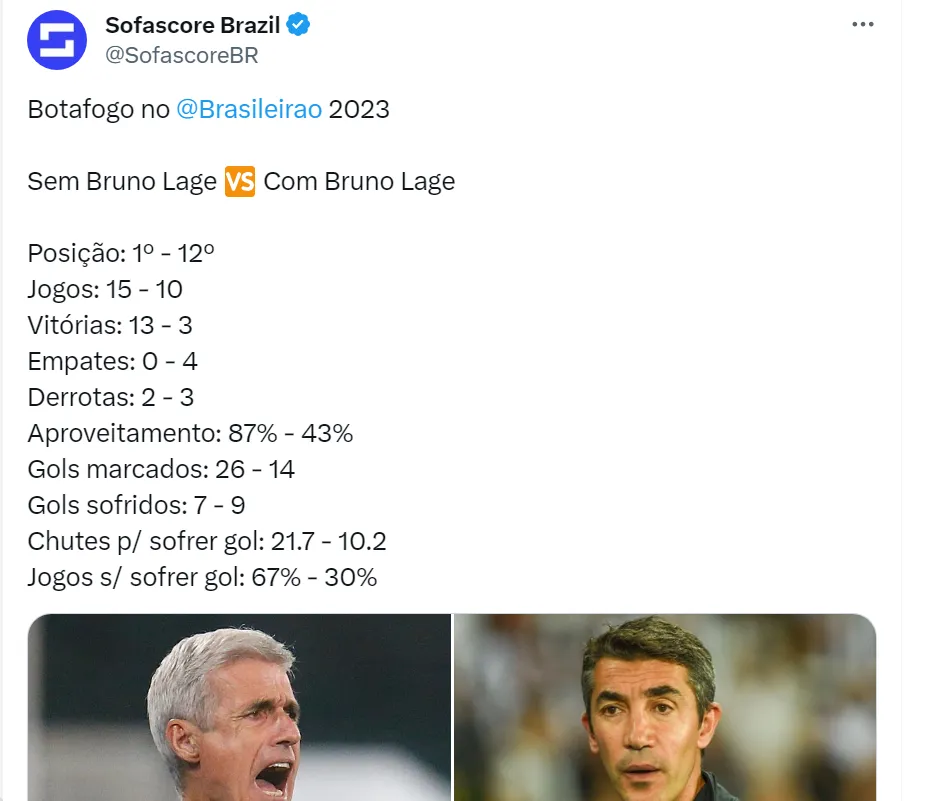Screen dimensions: 926x801
Task: Click the "Jogos s/ sofrer gol" line
Action: tap(202, 578)
